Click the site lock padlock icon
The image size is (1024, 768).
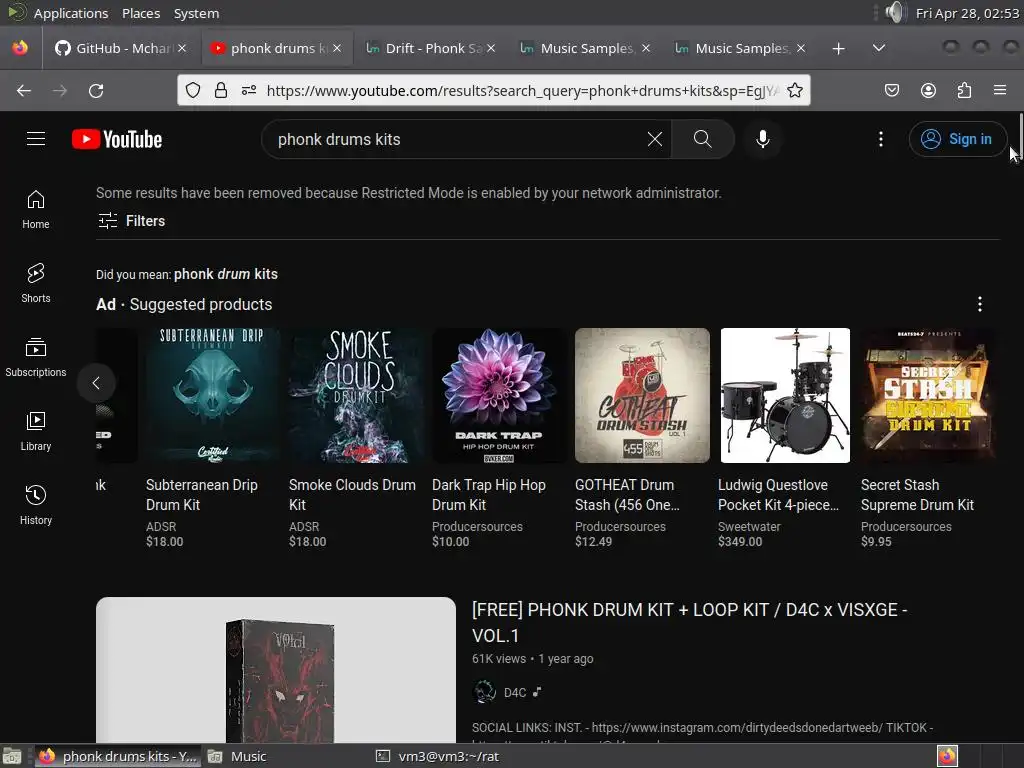click(221, 90)
